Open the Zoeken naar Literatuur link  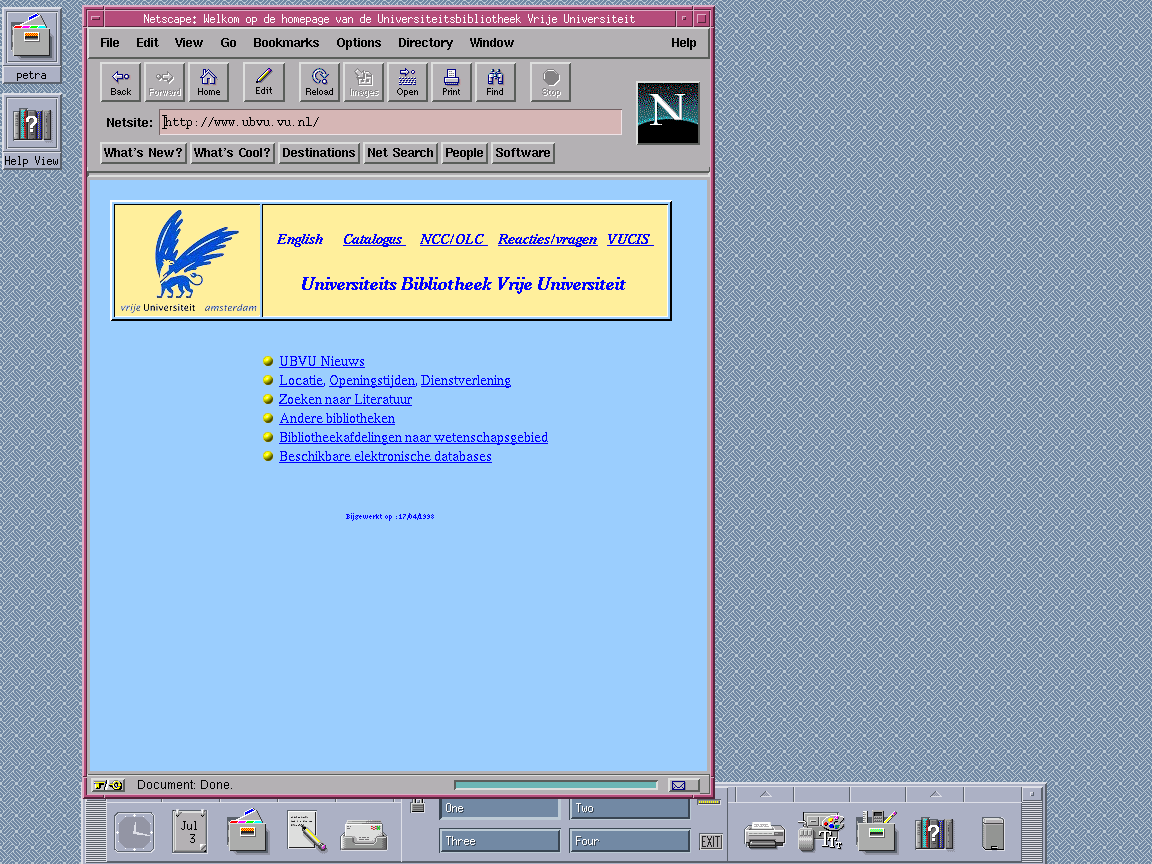345,399
